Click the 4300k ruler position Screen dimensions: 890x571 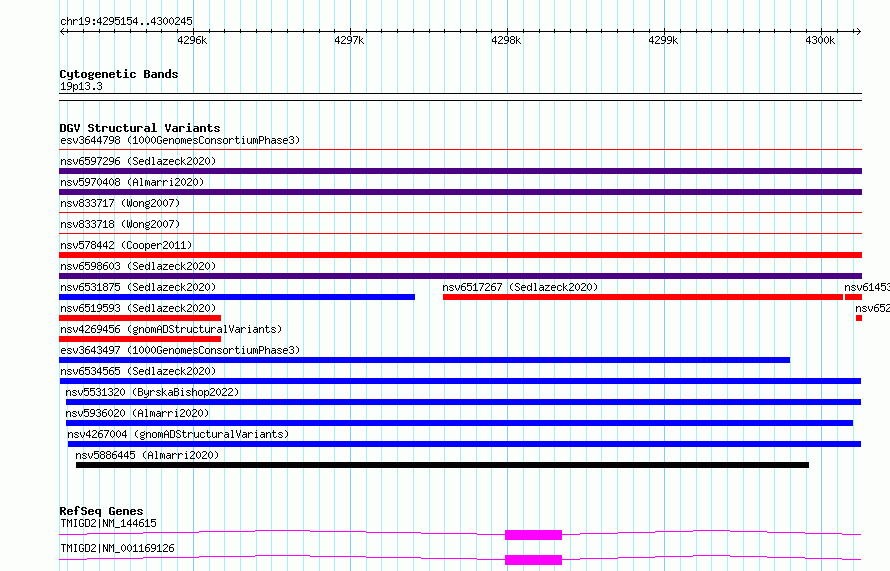tap(820, 40)
